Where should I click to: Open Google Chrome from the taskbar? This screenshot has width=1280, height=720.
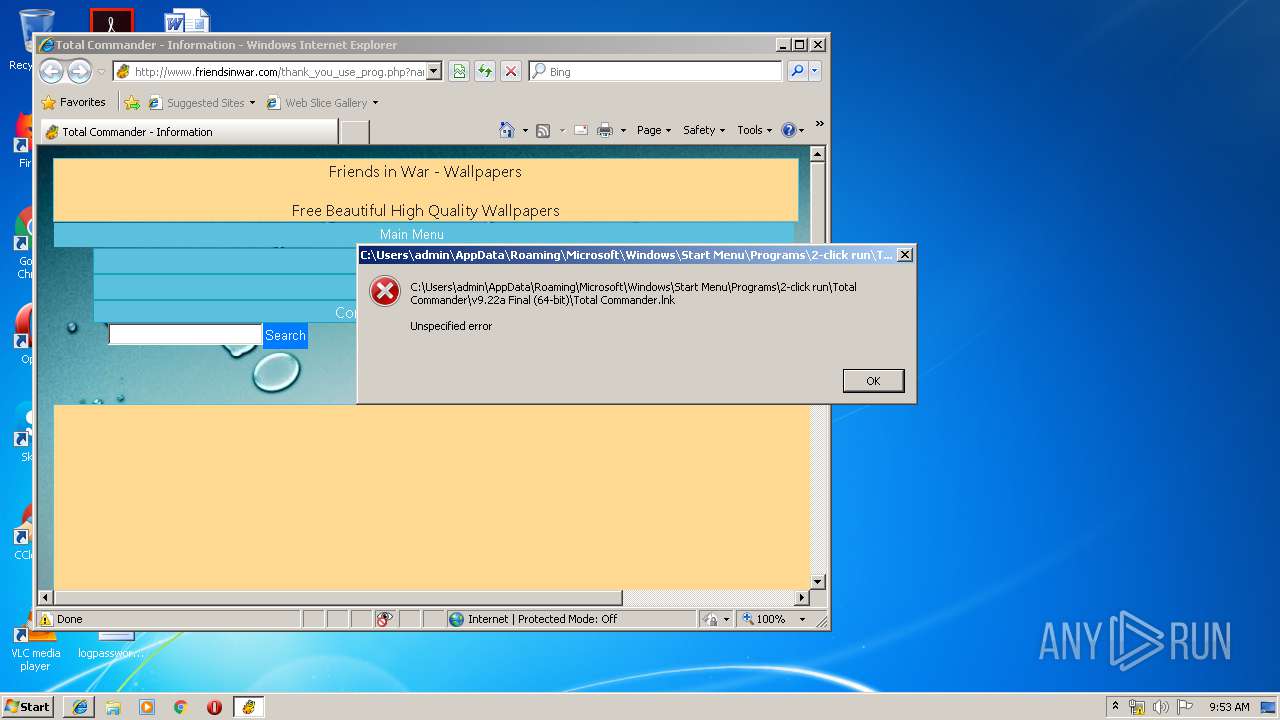pyautogui.click(x=180, y=707)
